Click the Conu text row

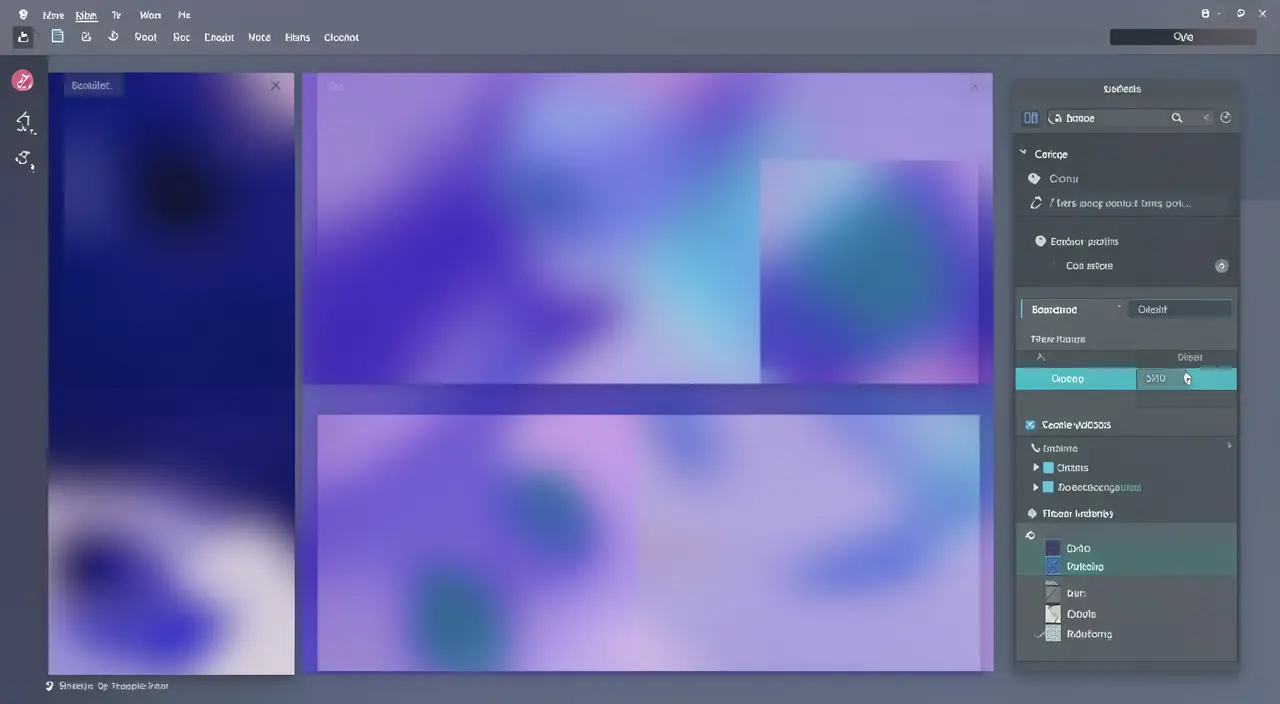tap(1064, 179)
